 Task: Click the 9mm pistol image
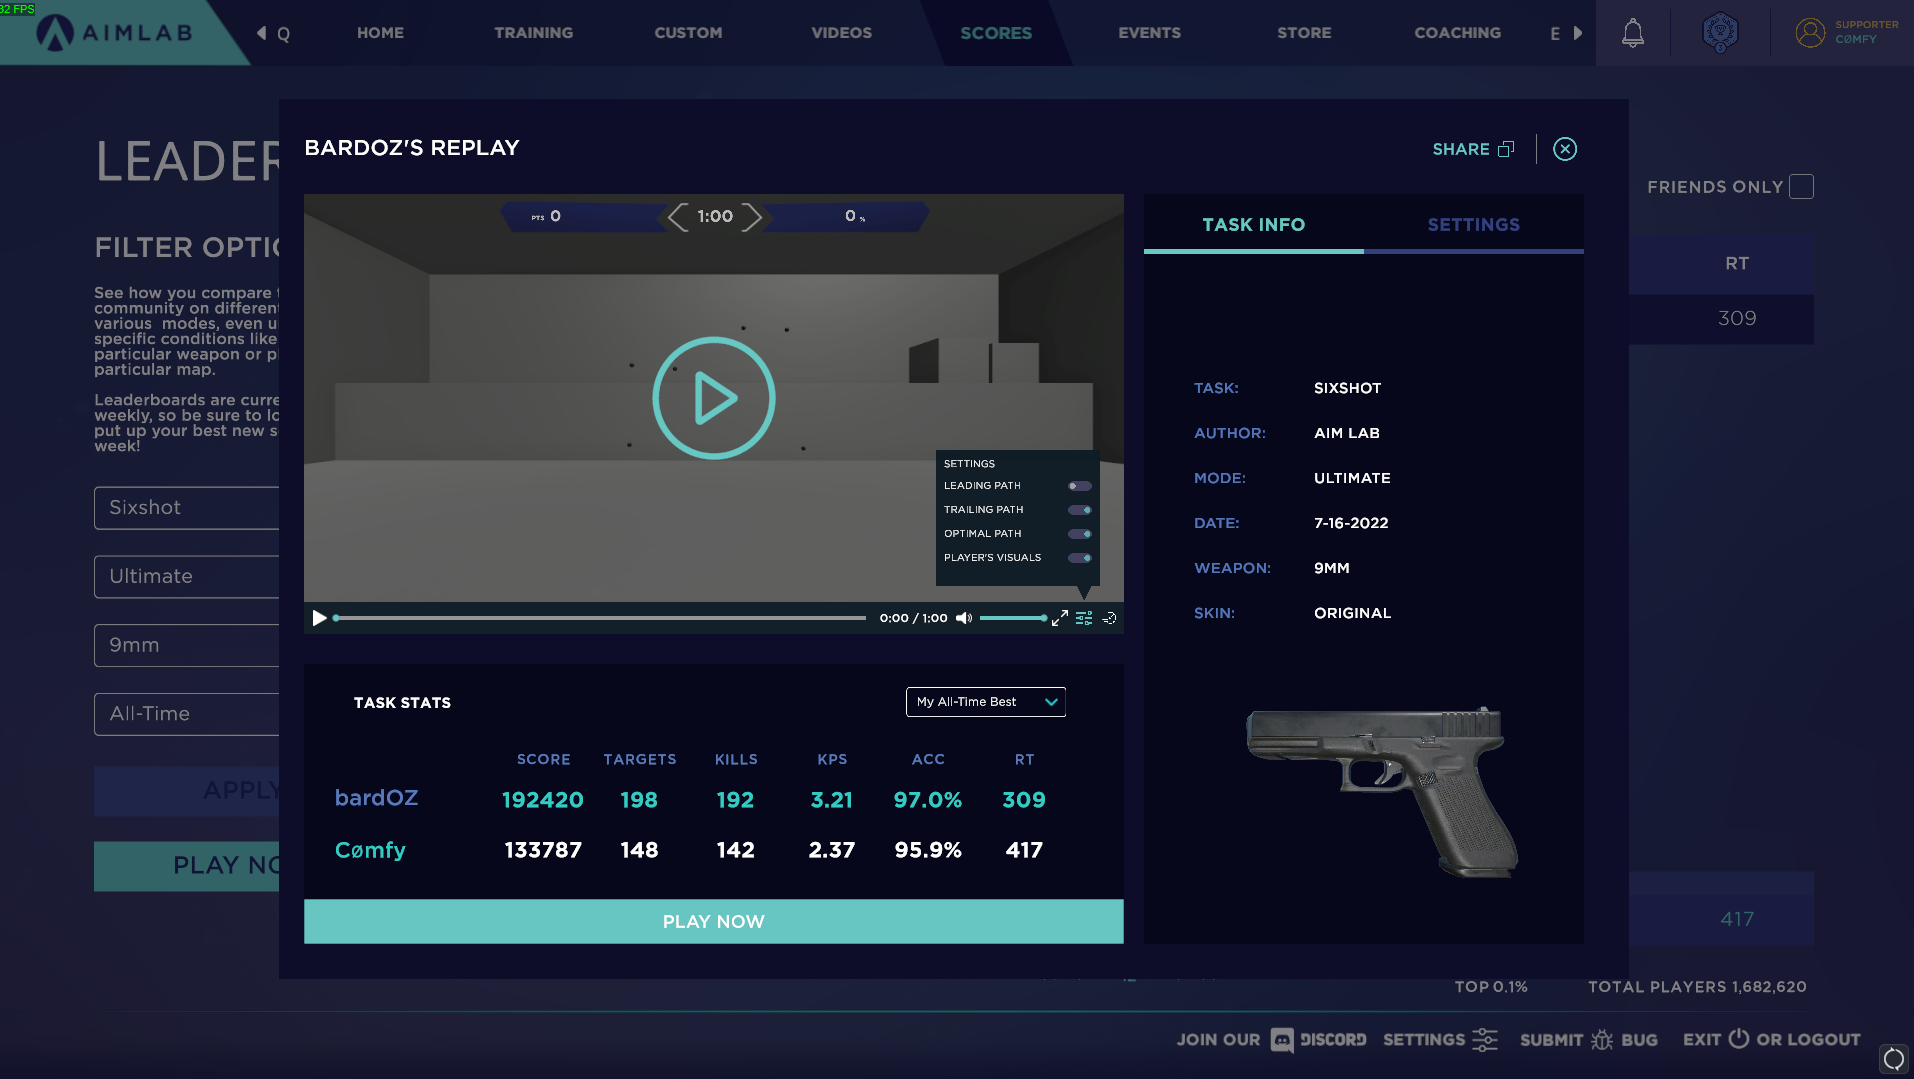coord(1382,790)
